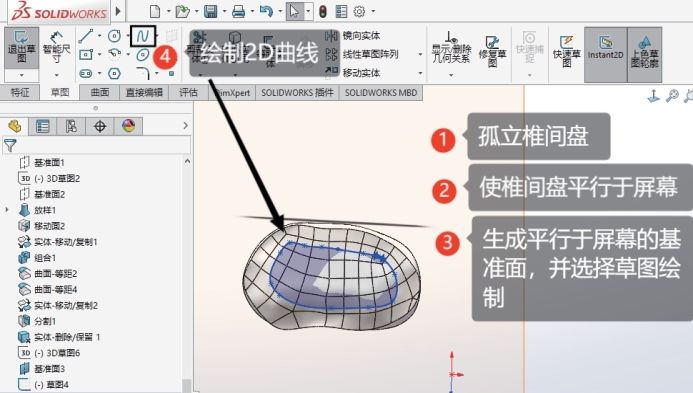Switch to the 直接编辑 tab
Viewport: 693px width, 393px height.
[144, 92]
